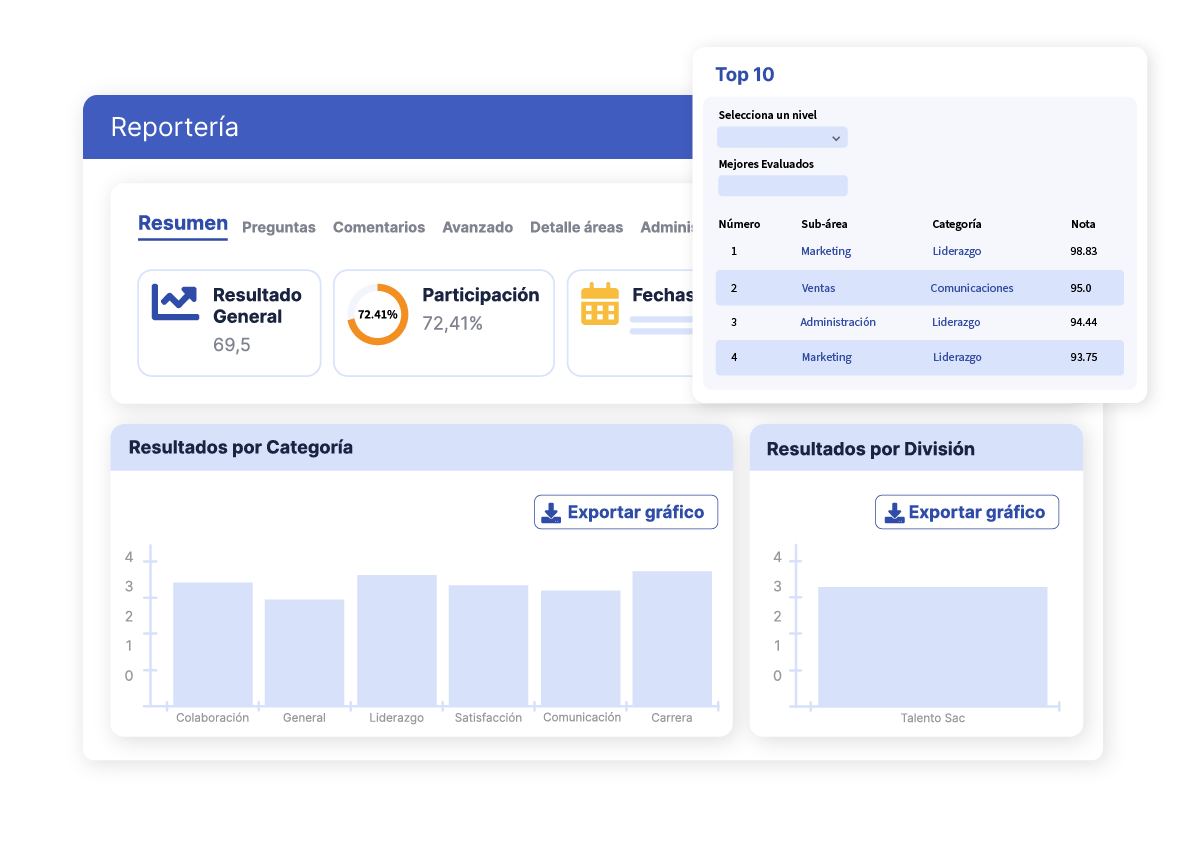Click the Comunicaciones category link
This screenshot has height=859, width=1185.
(x=971, y=288)
